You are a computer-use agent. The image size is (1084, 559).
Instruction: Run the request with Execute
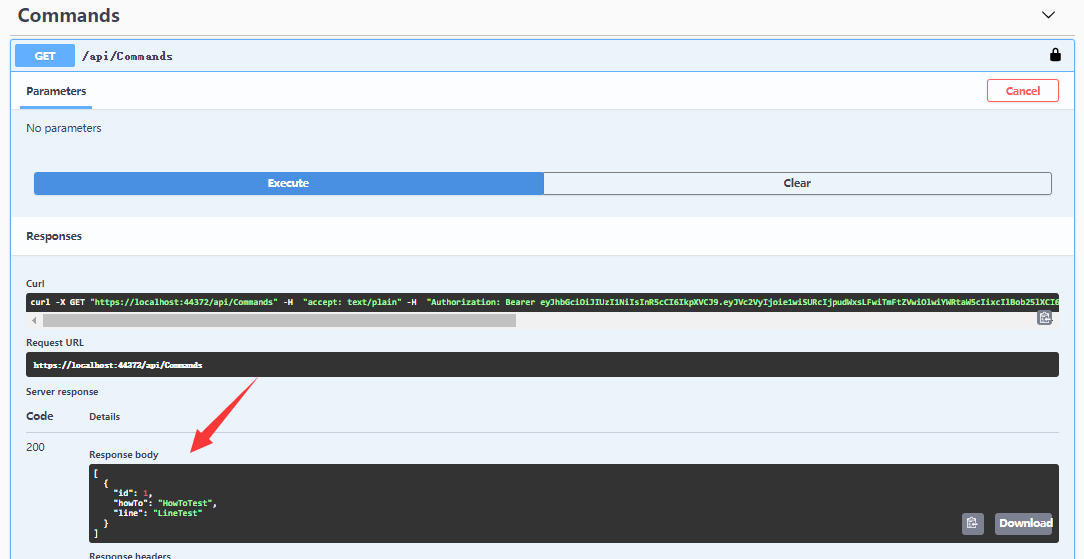coord(288,183)
